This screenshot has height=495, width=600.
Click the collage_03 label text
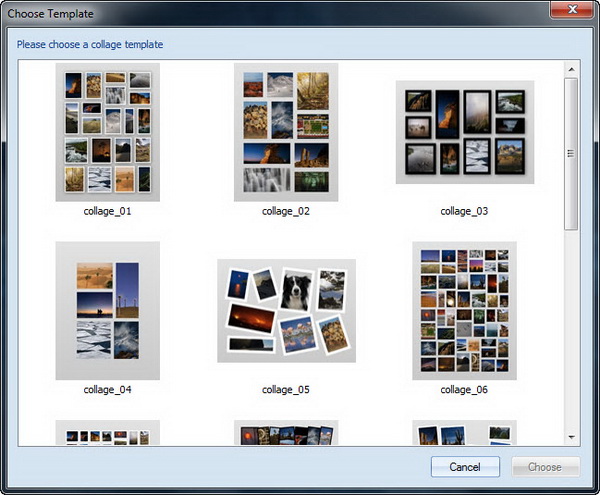click(464, 211)
